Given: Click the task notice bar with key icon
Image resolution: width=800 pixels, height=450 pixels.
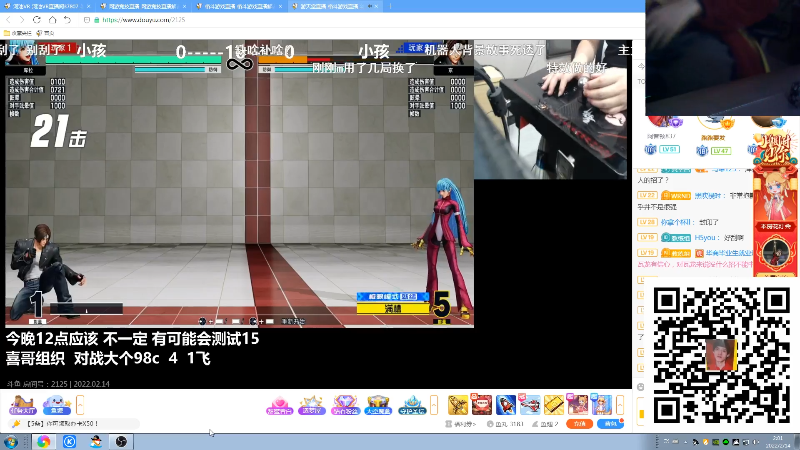Looking at the screenshot, I should (x=74, y=424).
